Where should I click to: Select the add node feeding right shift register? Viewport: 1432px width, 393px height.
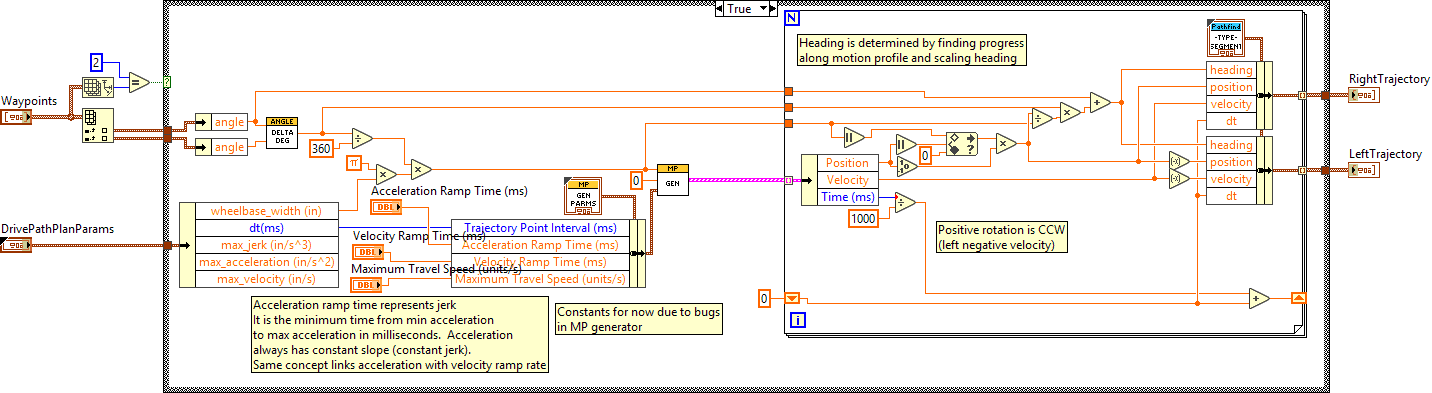(x=1258, y=298)
